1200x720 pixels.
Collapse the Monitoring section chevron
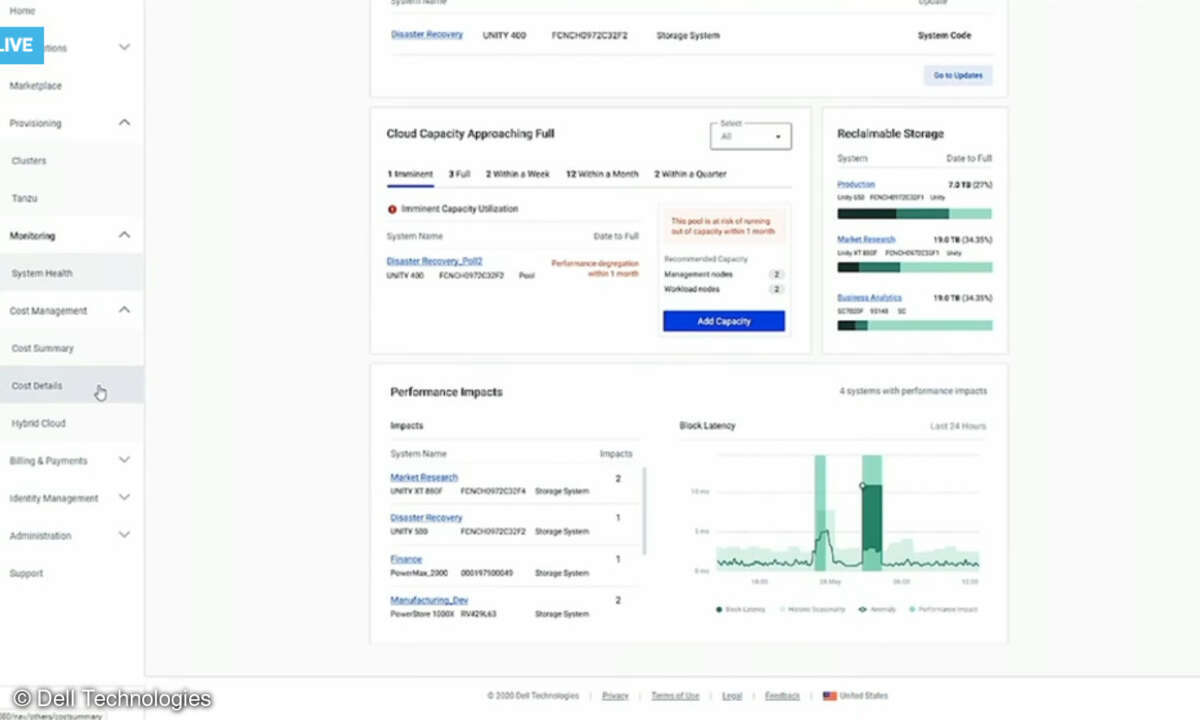tap(124, 236)
